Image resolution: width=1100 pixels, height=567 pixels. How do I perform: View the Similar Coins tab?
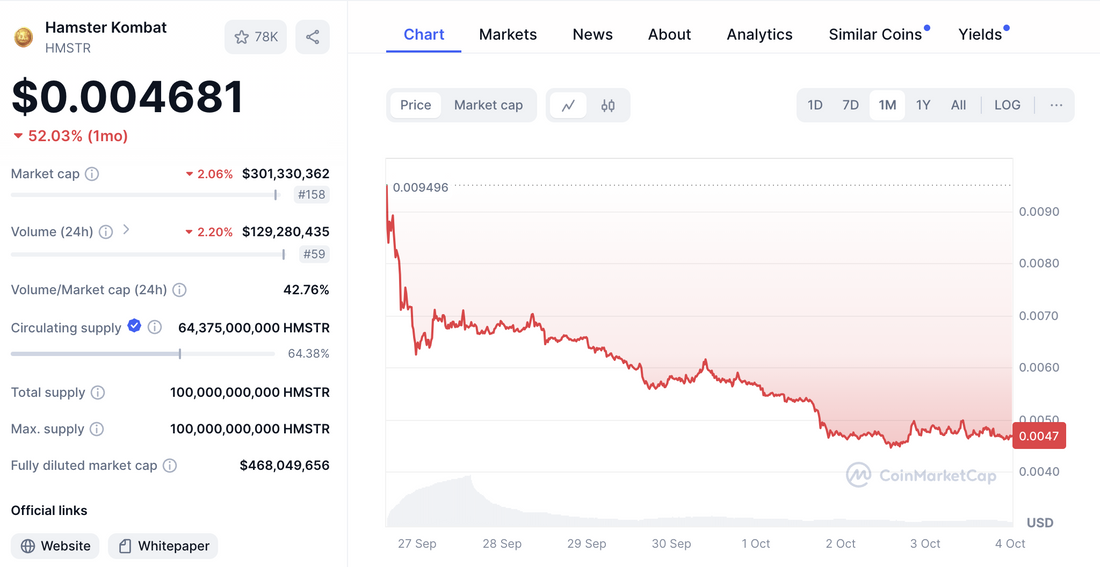(x=876, y=34)
